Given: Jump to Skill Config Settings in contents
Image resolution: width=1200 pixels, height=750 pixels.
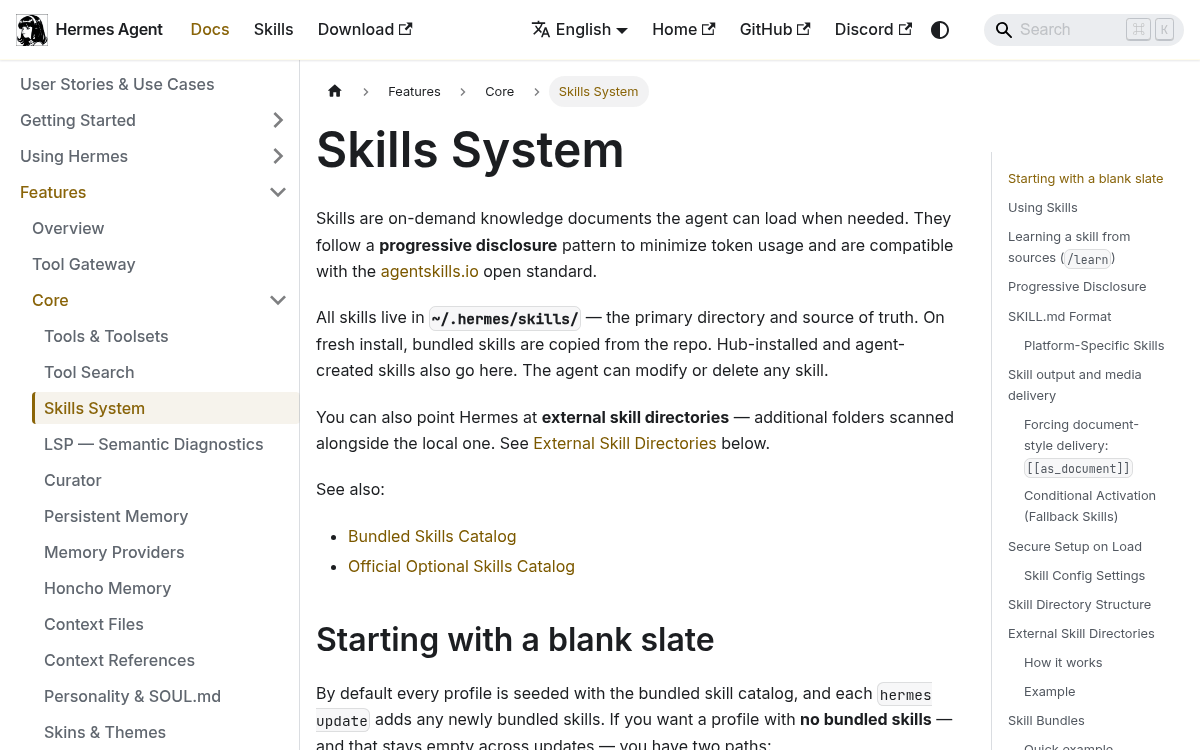Looking at the screenshot, I should pyautogui.click(x=1084, y=575).
